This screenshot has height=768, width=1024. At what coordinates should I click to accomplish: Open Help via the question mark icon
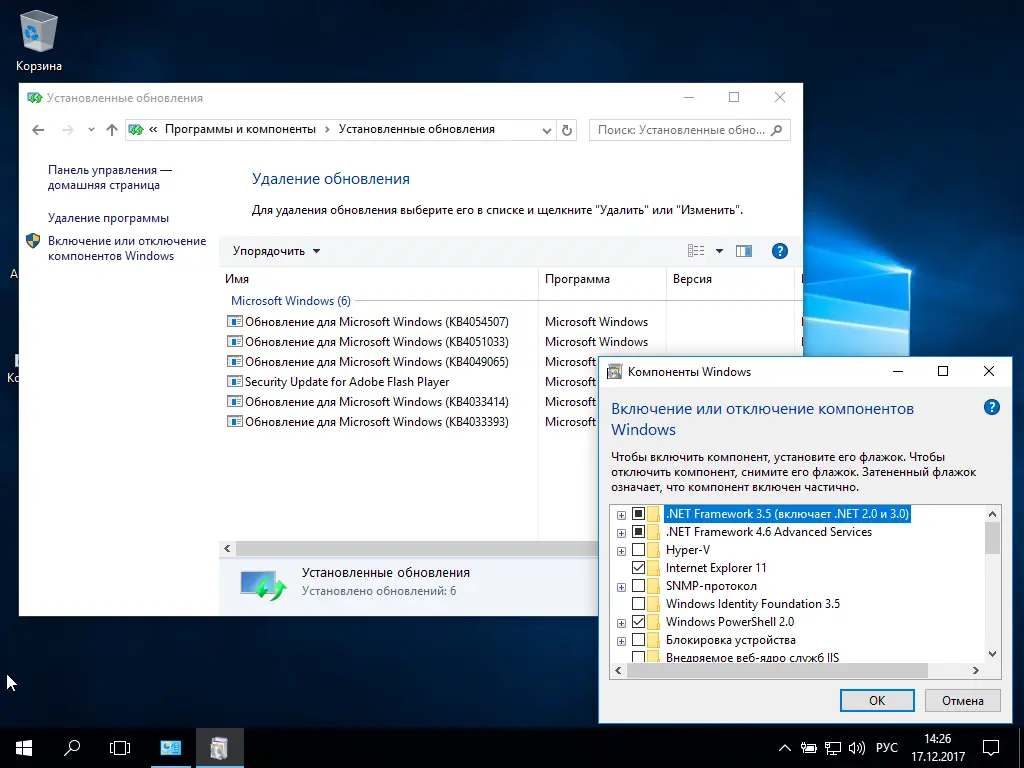tap(780, 250)
